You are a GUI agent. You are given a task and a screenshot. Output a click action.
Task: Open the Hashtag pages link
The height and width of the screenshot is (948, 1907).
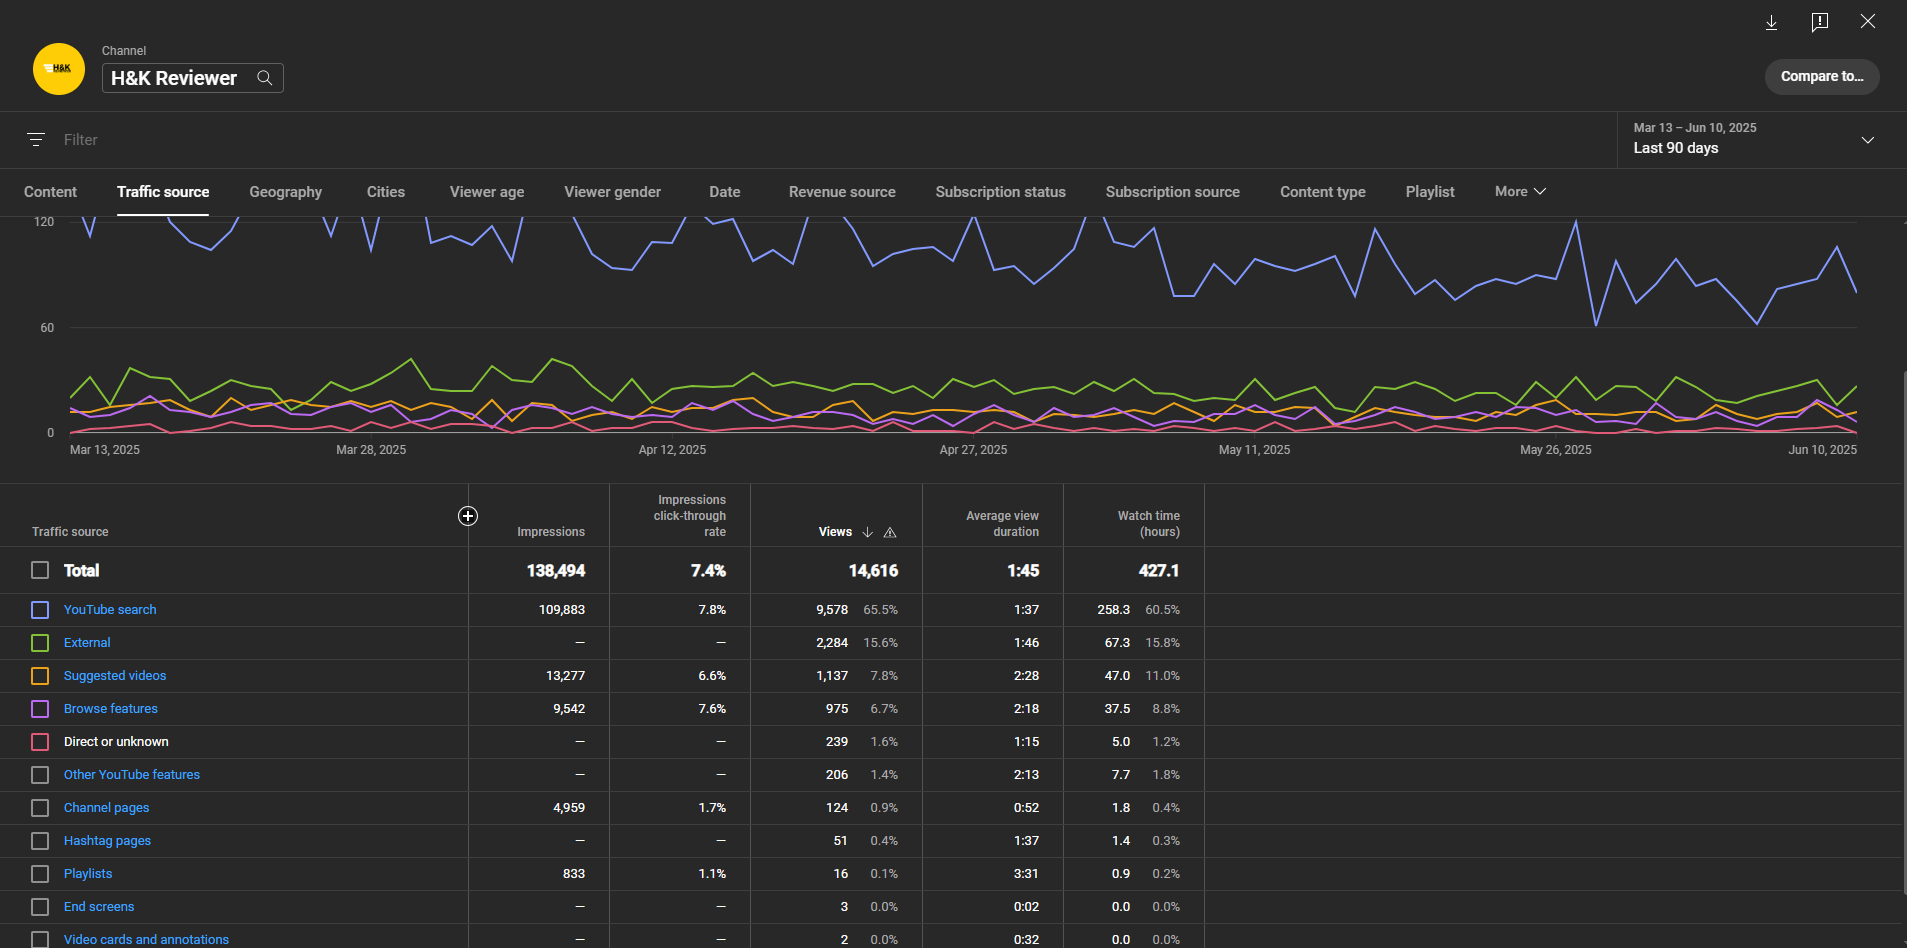108,841
